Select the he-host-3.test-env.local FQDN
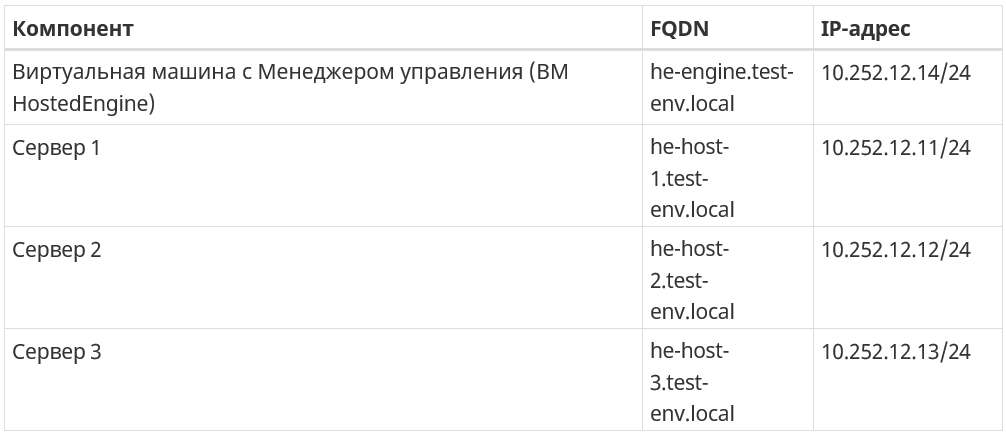1006x435 pixels. [728, 379]
